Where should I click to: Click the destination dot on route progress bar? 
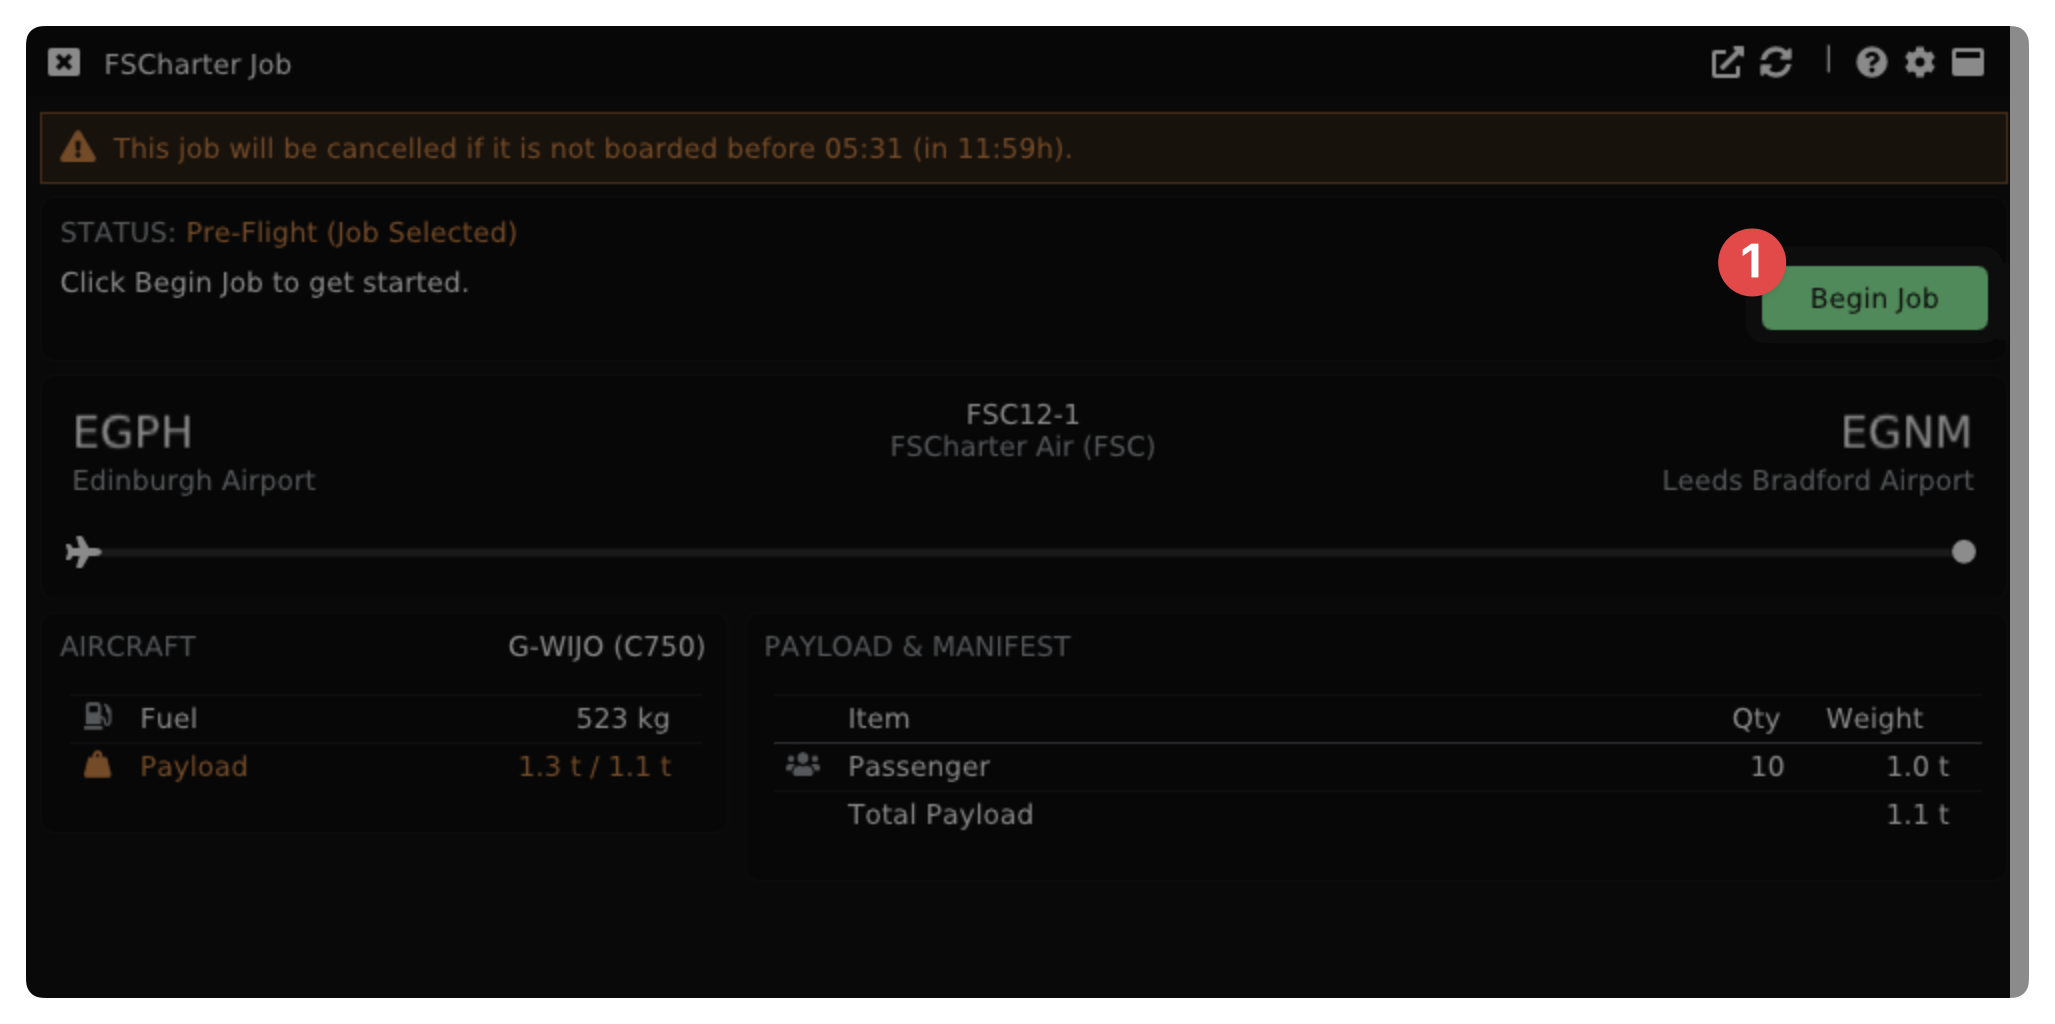click(1963, 552)
